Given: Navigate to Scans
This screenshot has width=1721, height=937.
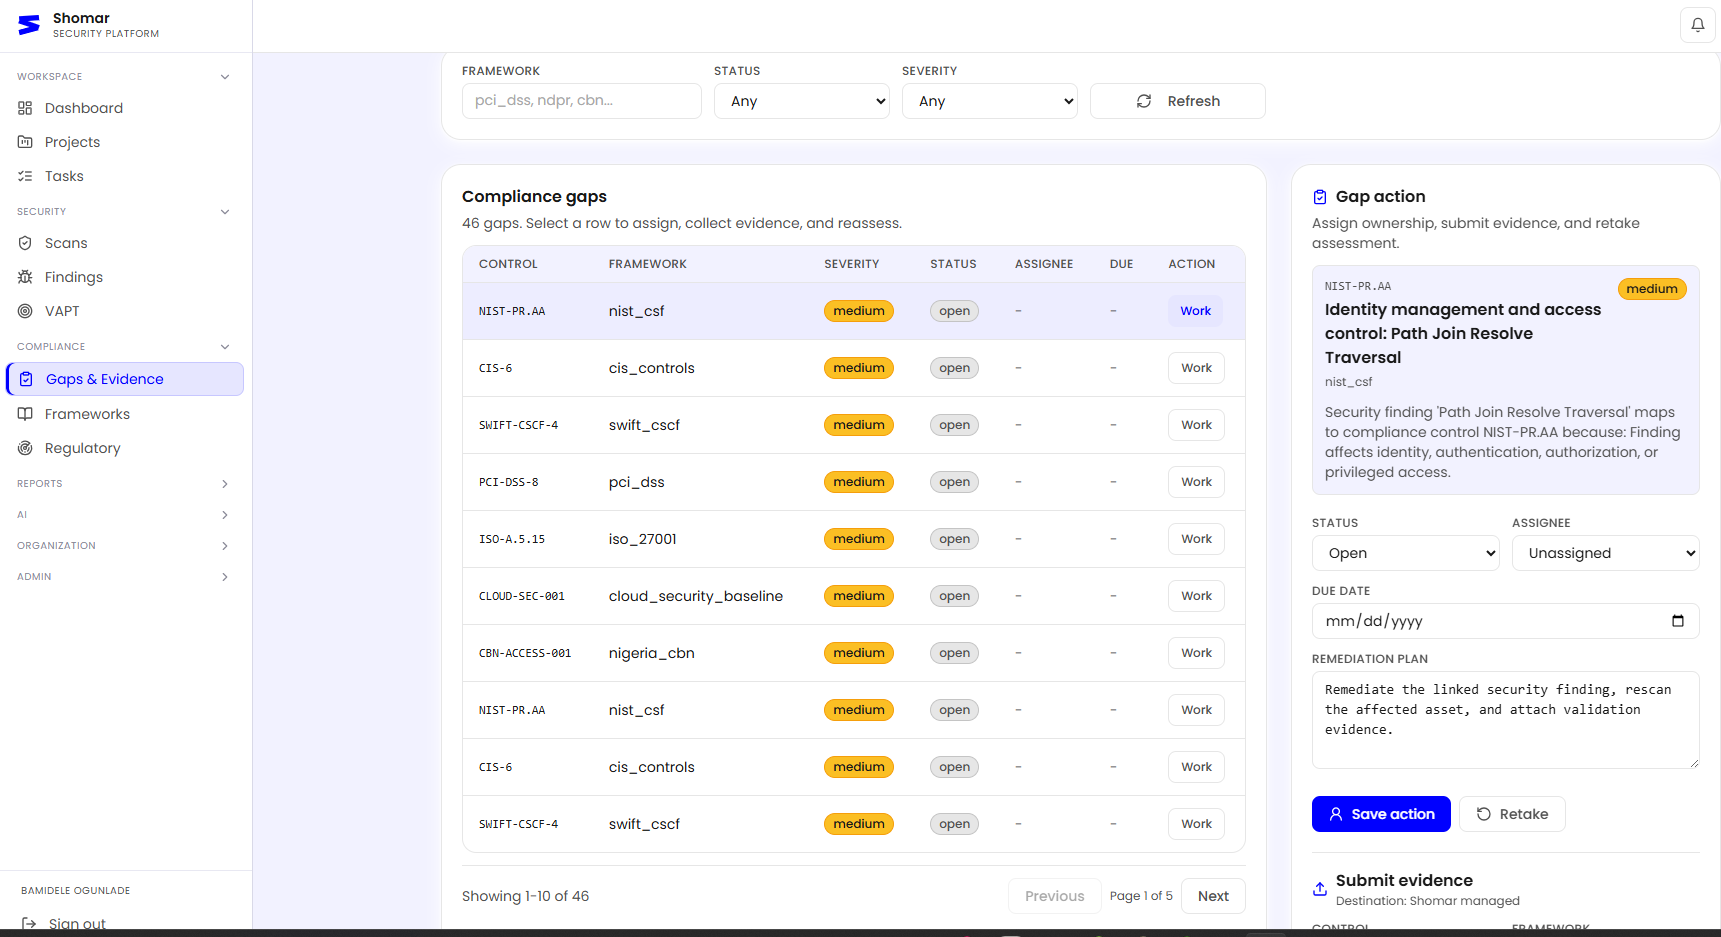Looking at the screenshot, I should (x=125, y=243).
